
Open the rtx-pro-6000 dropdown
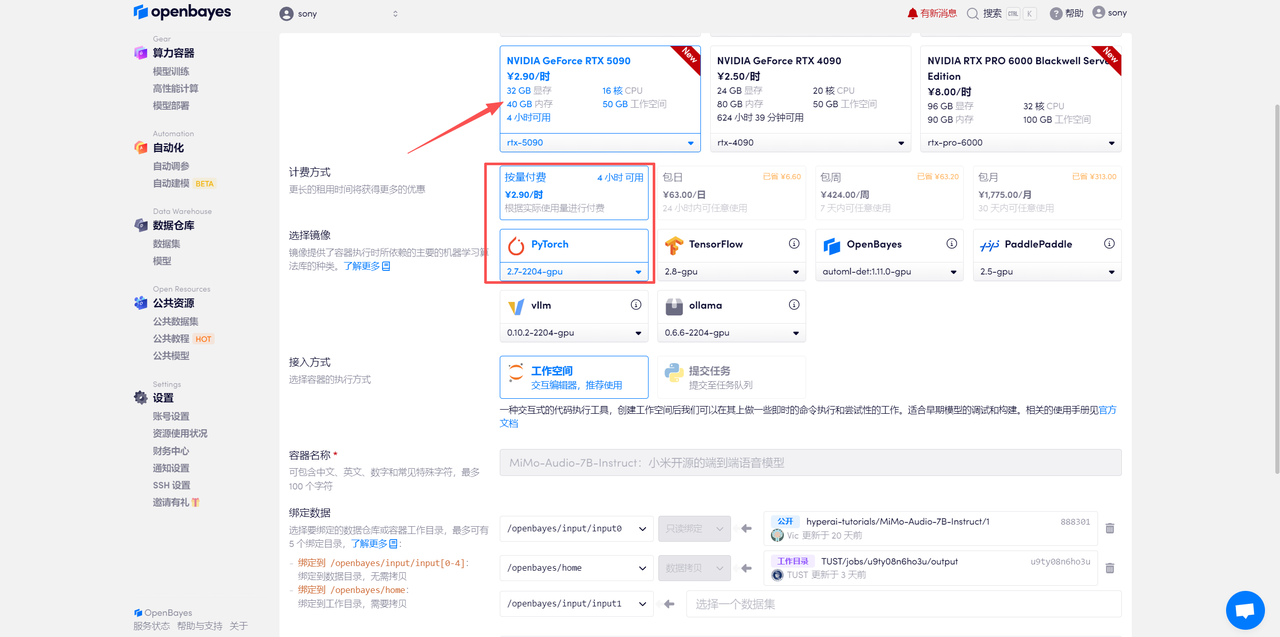pyautogui.click(x=1021, y=143)
